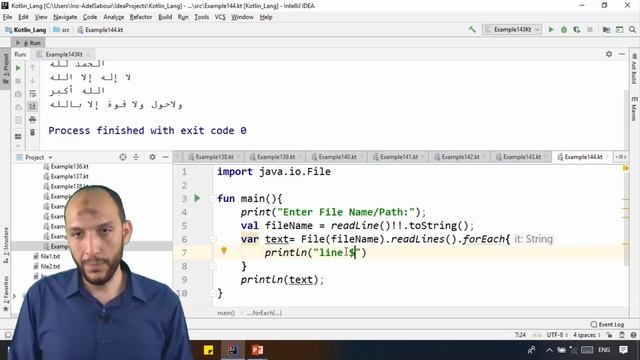
Task: Select file1.txt in the Project tree
Action: click(47, 256)
